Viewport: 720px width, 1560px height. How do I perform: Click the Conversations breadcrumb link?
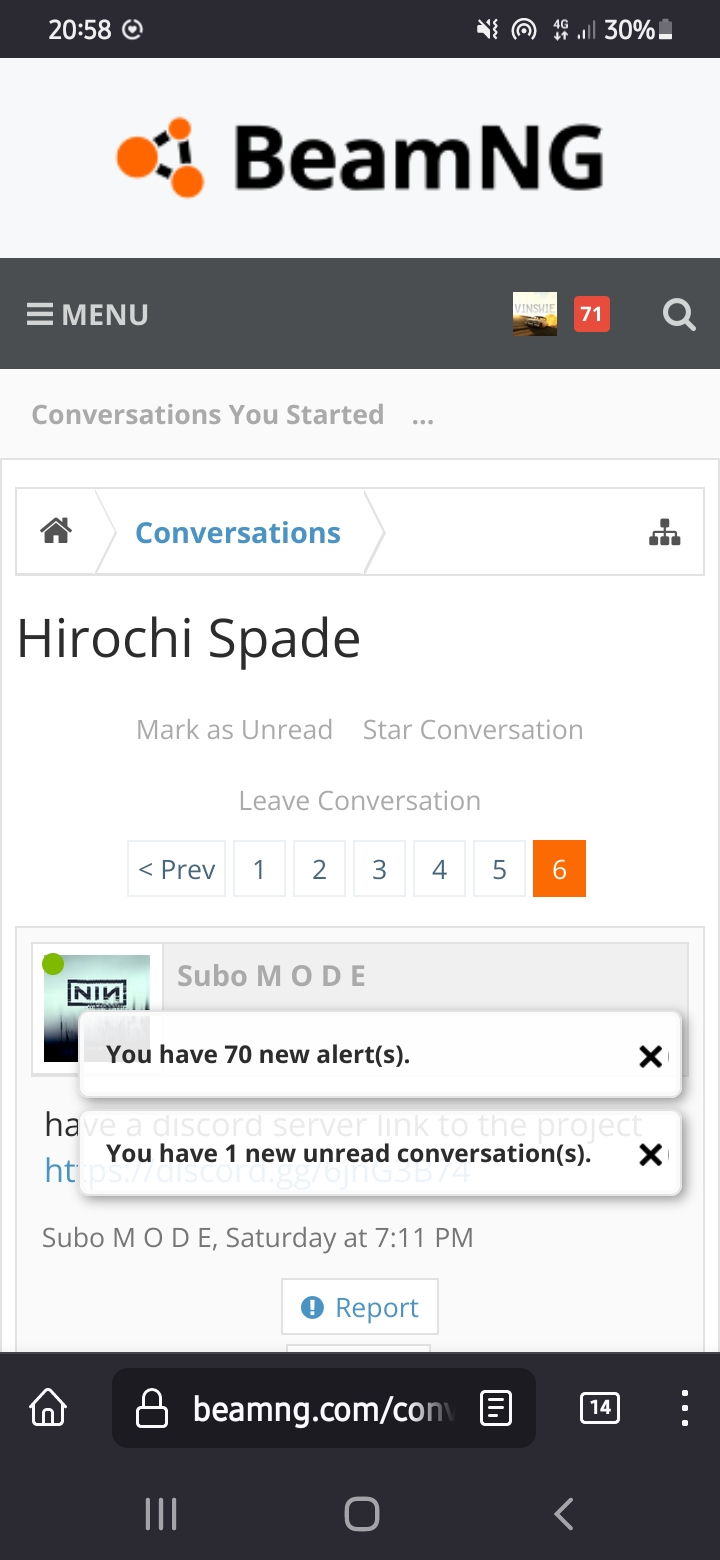pyautogui.click(x=238, y=533)
